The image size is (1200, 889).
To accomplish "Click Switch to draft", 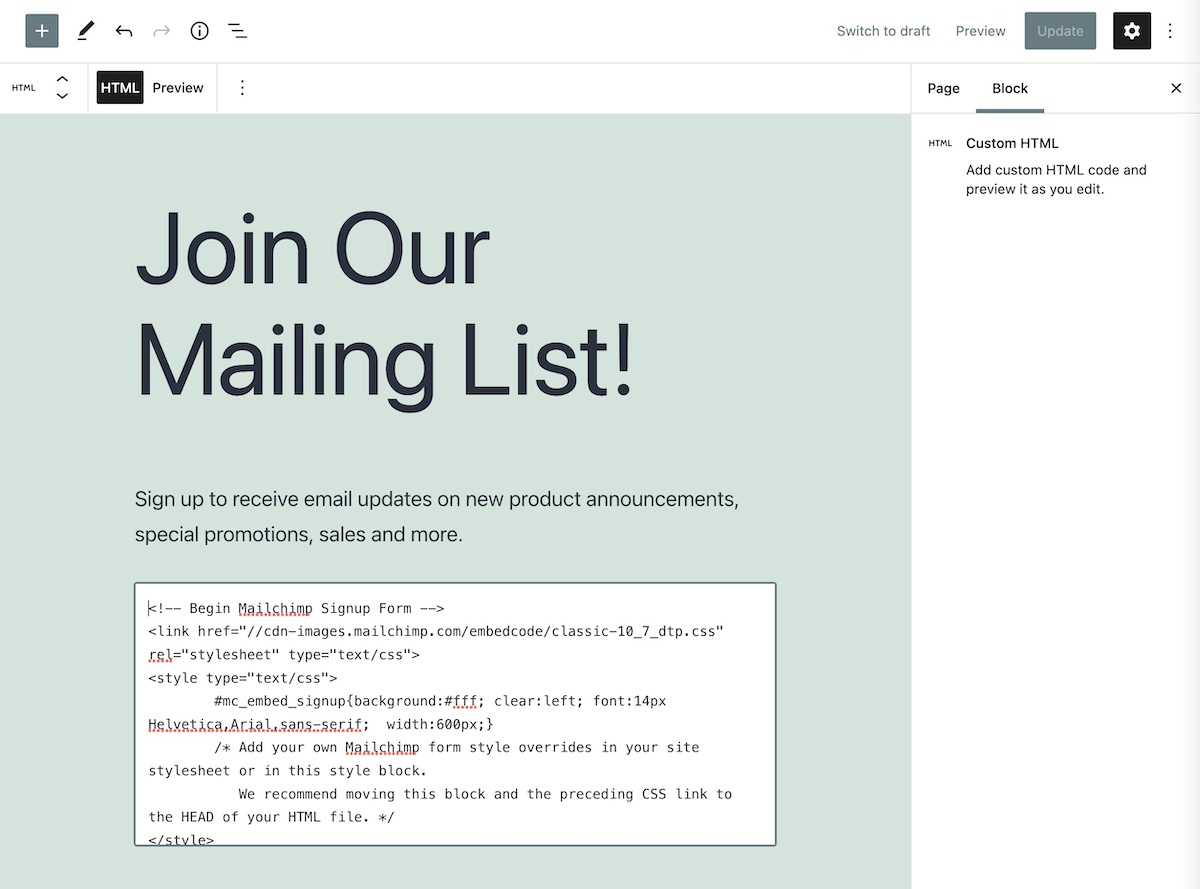I will tap(884, 31).
